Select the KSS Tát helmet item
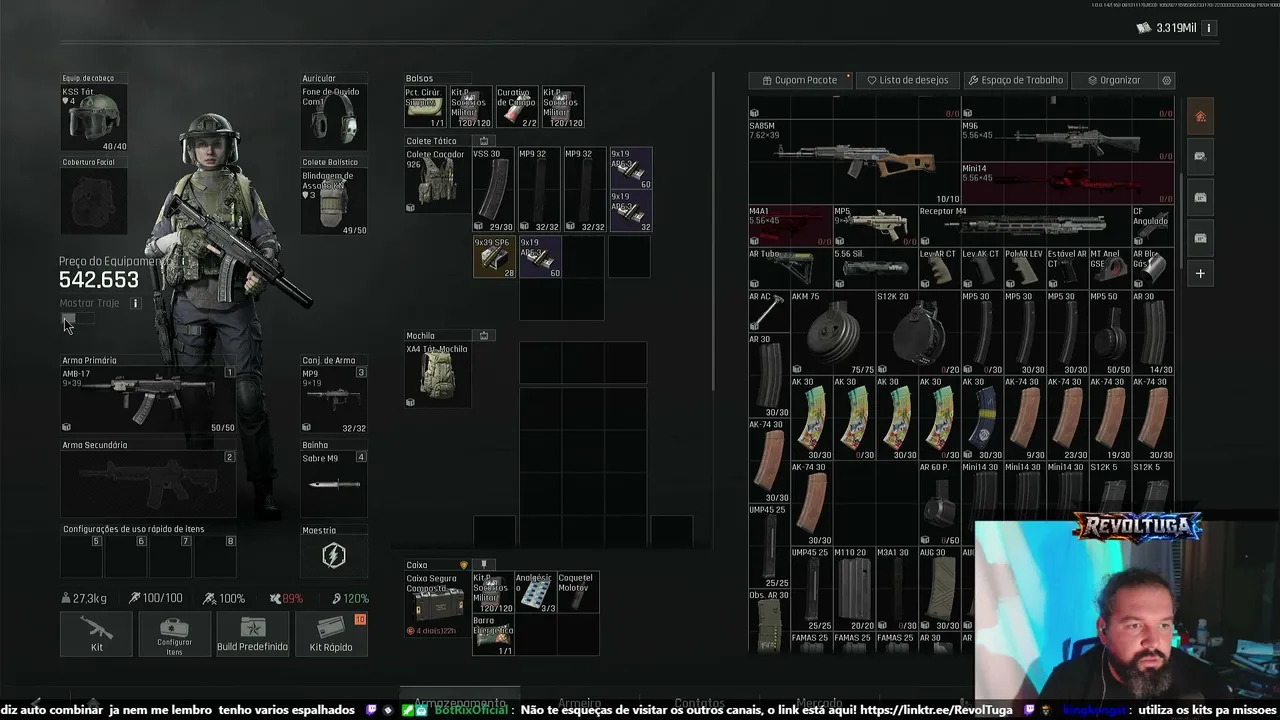 coord(94,119)
